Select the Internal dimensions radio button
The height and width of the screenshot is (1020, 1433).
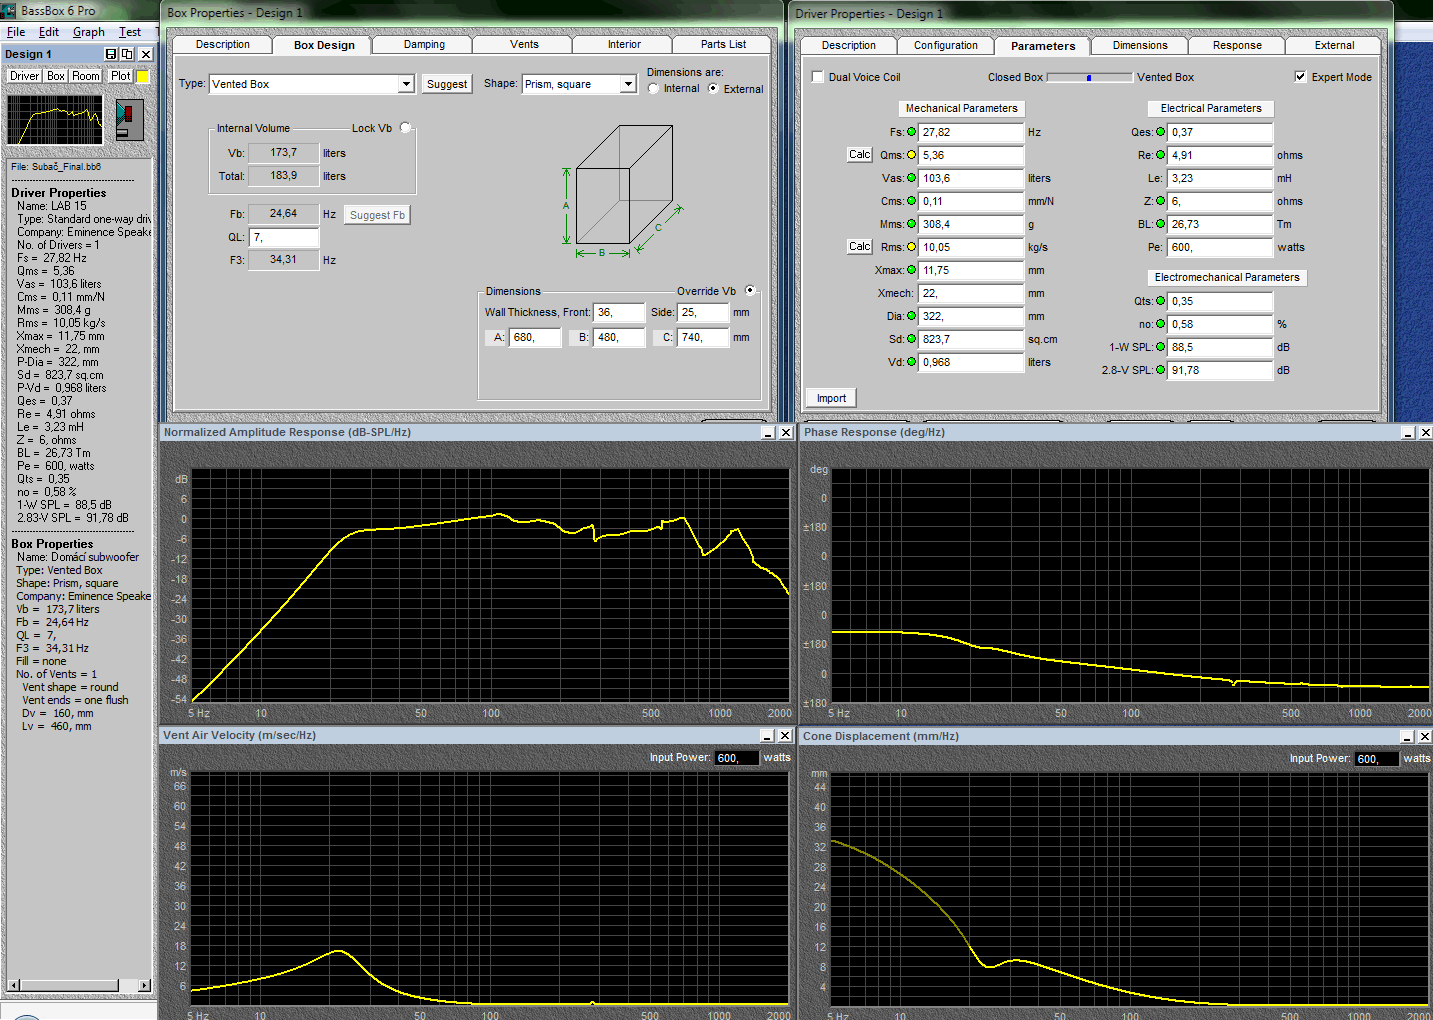coord(653,89)
